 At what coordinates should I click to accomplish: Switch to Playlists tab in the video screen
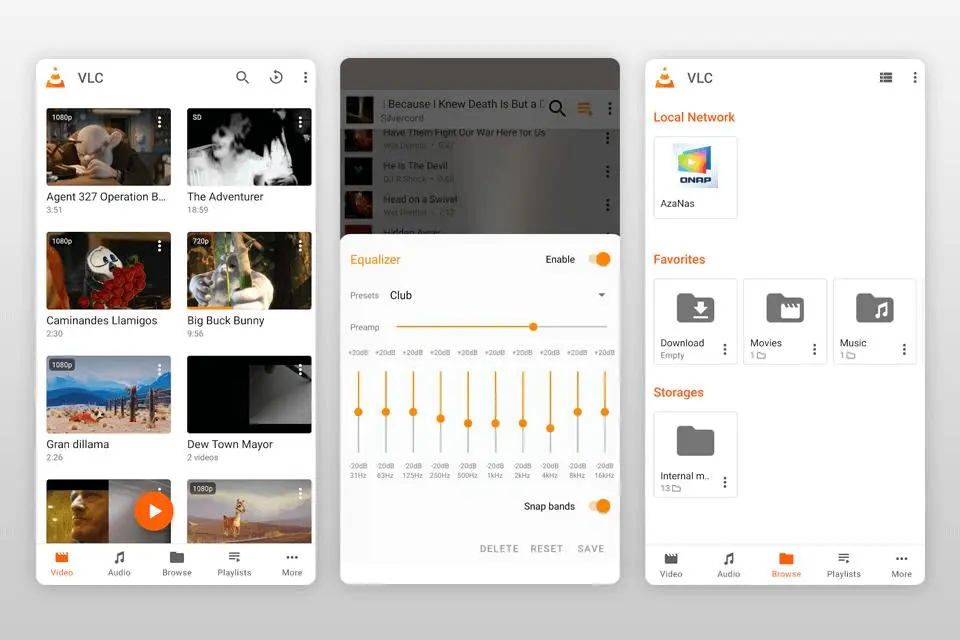(x=234, y=564)
